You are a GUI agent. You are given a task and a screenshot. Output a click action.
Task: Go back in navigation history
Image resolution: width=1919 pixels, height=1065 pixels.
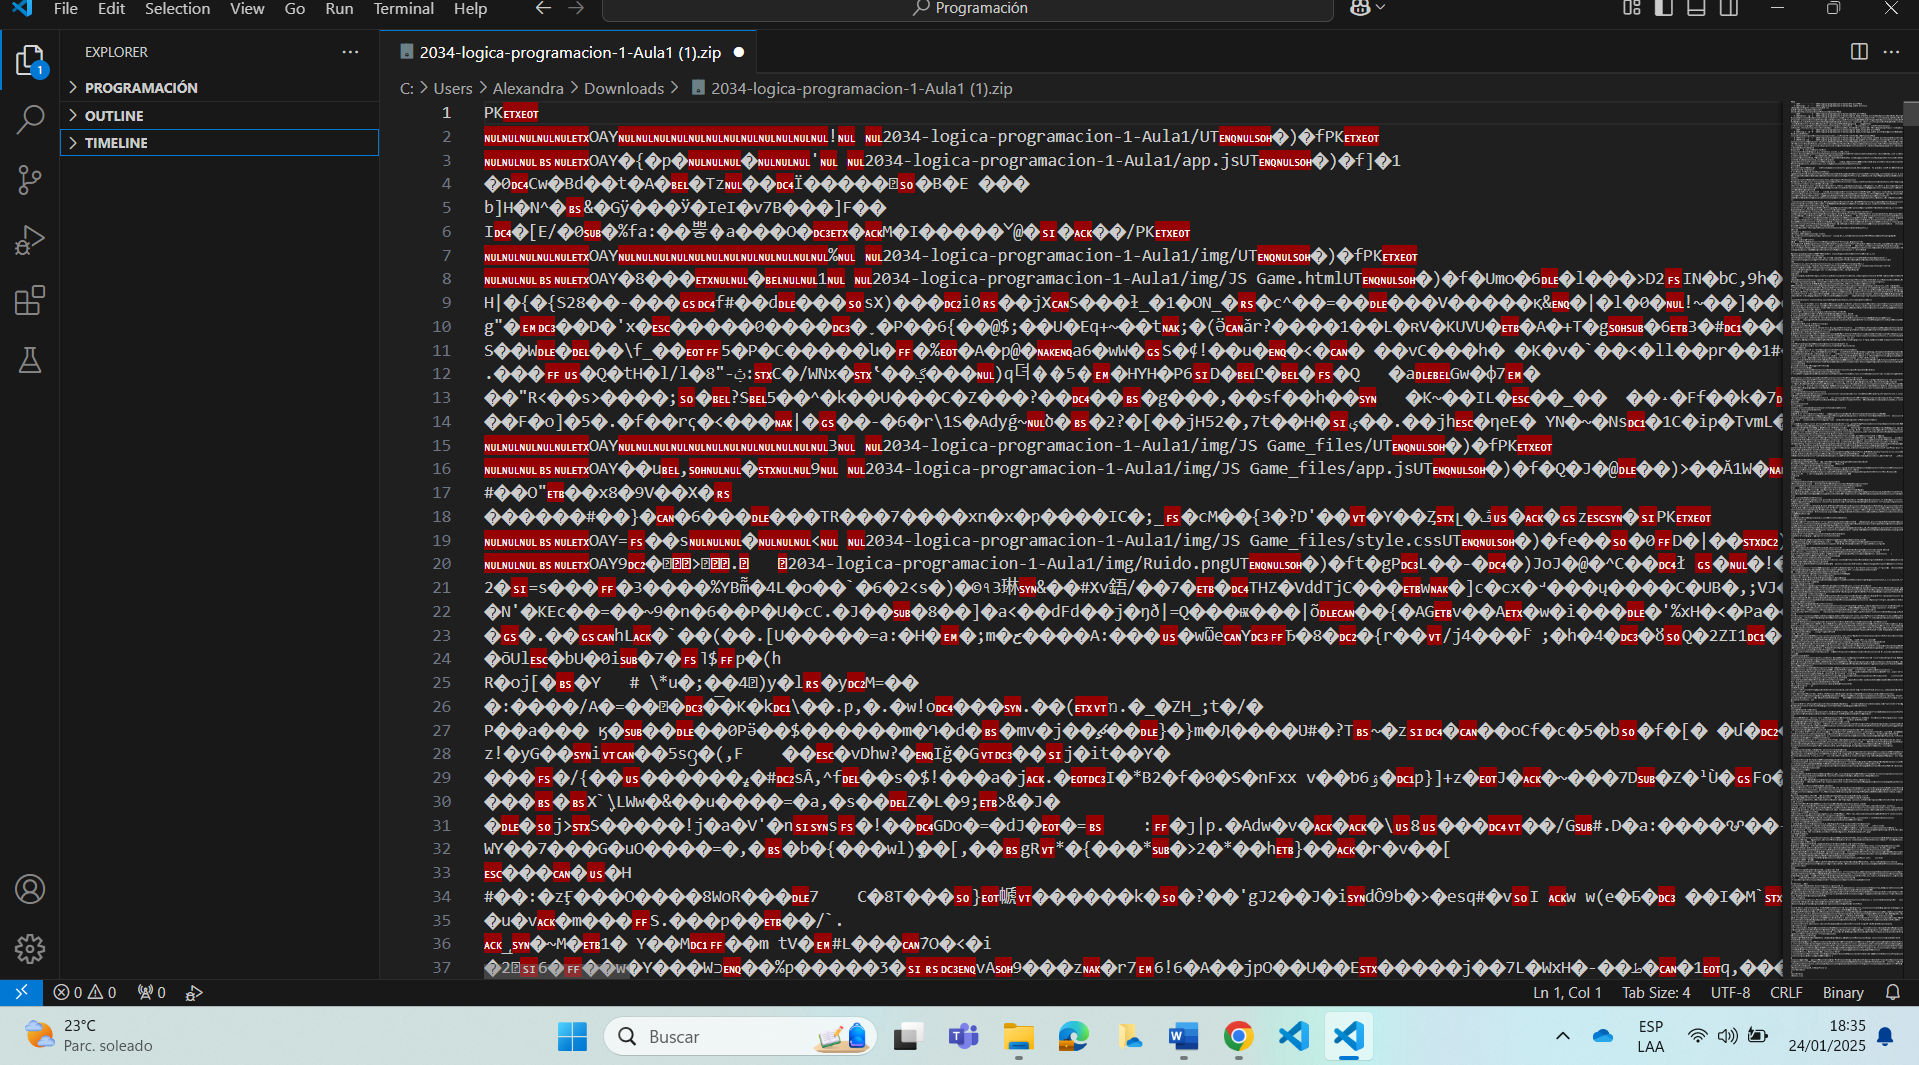(543, 9)
